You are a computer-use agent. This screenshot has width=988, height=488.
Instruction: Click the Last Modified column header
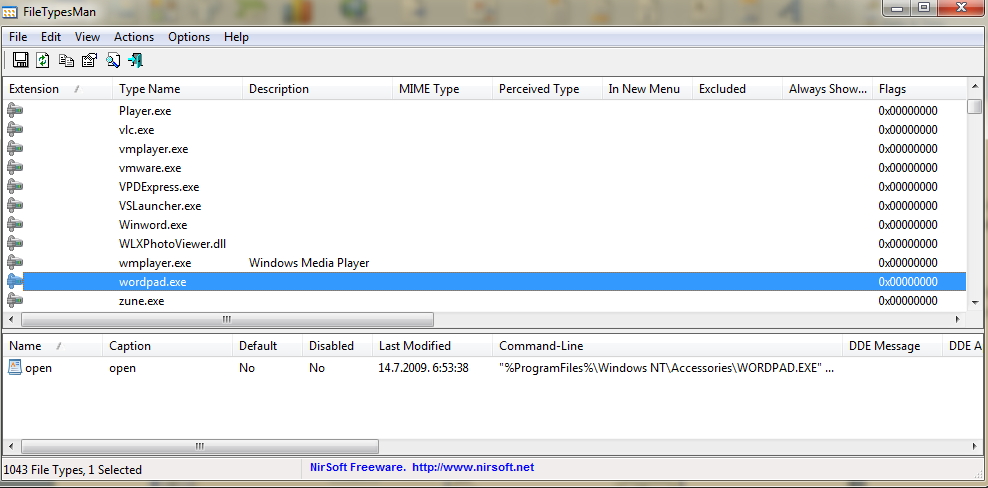pos(415,346)
